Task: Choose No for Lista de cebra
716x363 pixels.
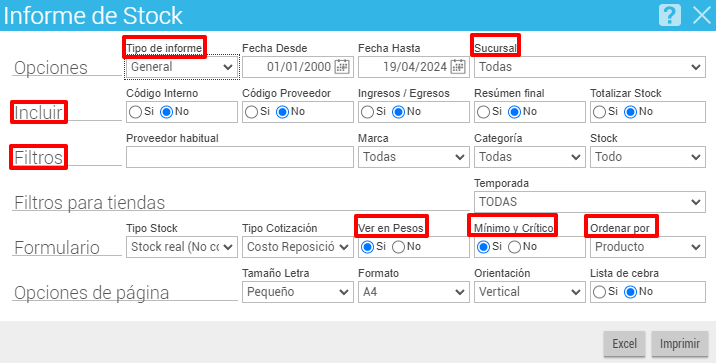Action: pos(631,292)
